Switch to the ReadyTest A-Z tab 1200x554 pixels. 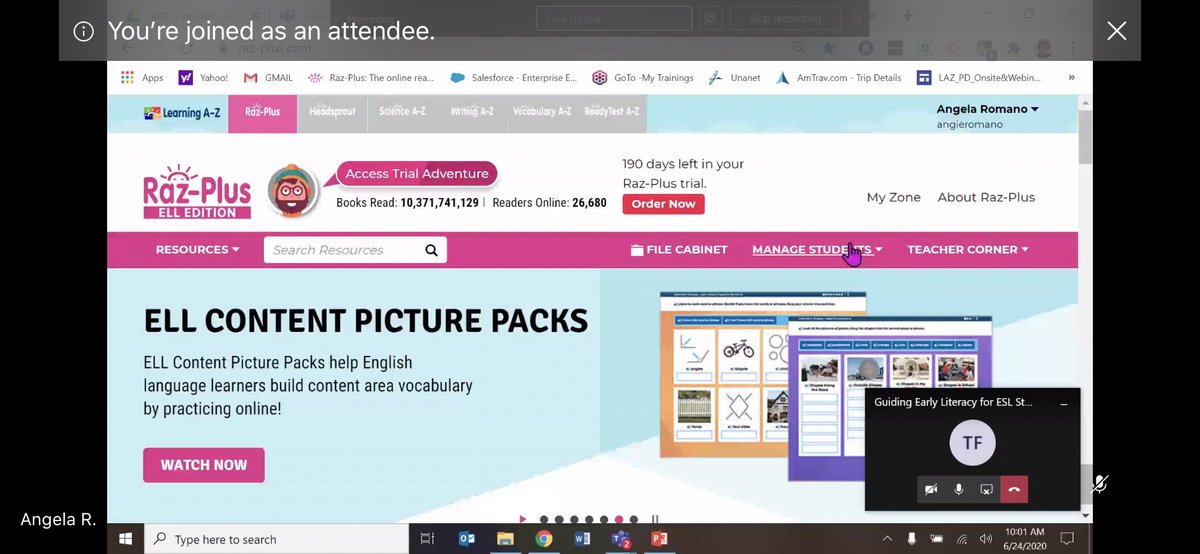(611, 112)
